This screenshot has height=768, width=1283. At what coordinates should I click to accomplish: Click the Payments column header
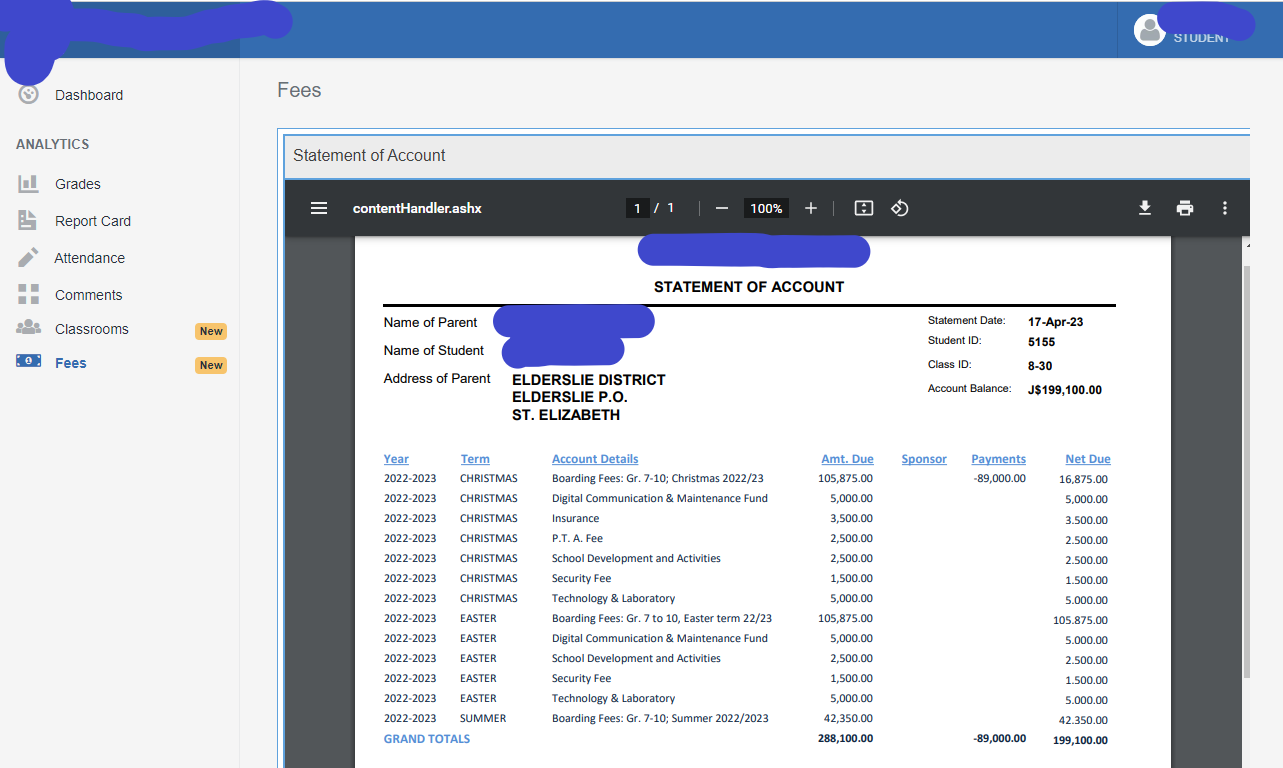[x=998, y=459]
